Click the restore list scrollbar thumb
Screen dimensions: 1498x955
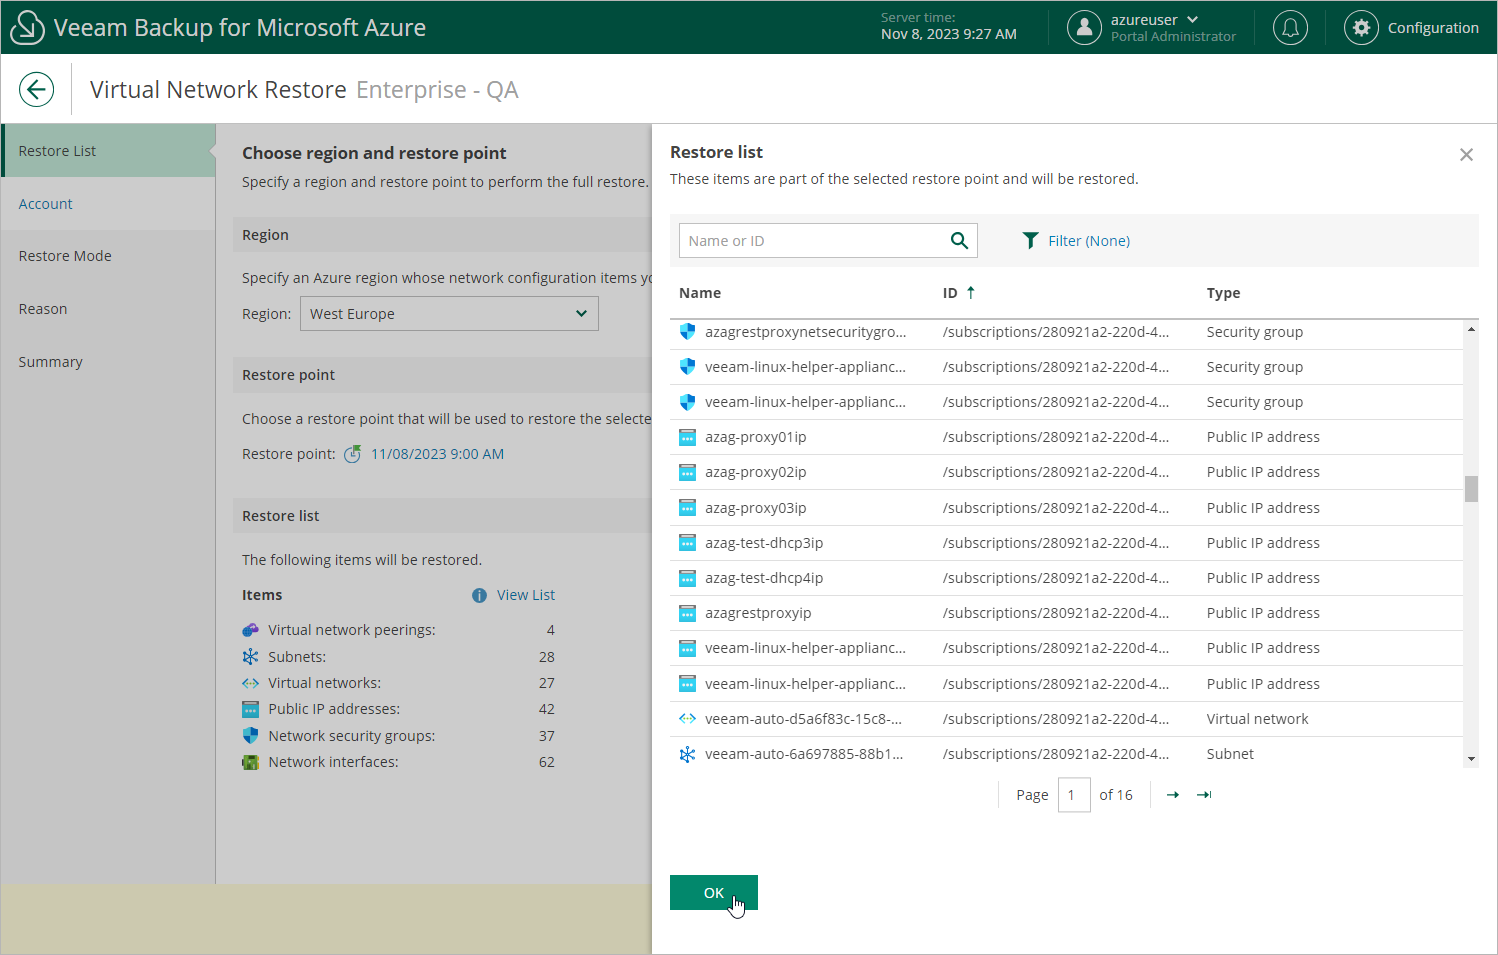[x=1471, y=489]
